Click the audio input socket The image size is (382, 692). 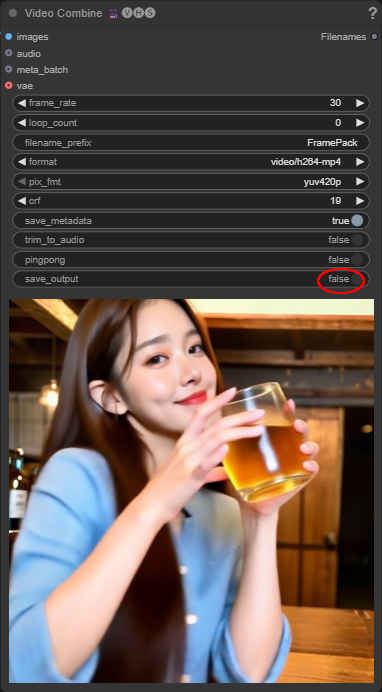point(8,53)
